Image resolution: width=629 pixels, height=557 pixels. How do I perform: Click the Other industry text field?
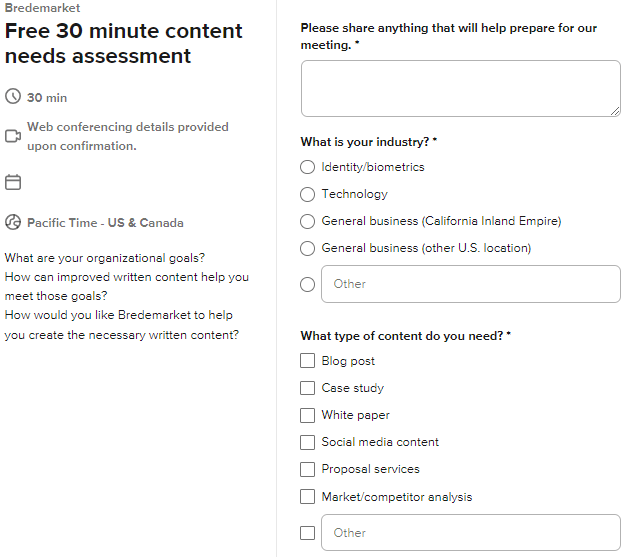470,284
